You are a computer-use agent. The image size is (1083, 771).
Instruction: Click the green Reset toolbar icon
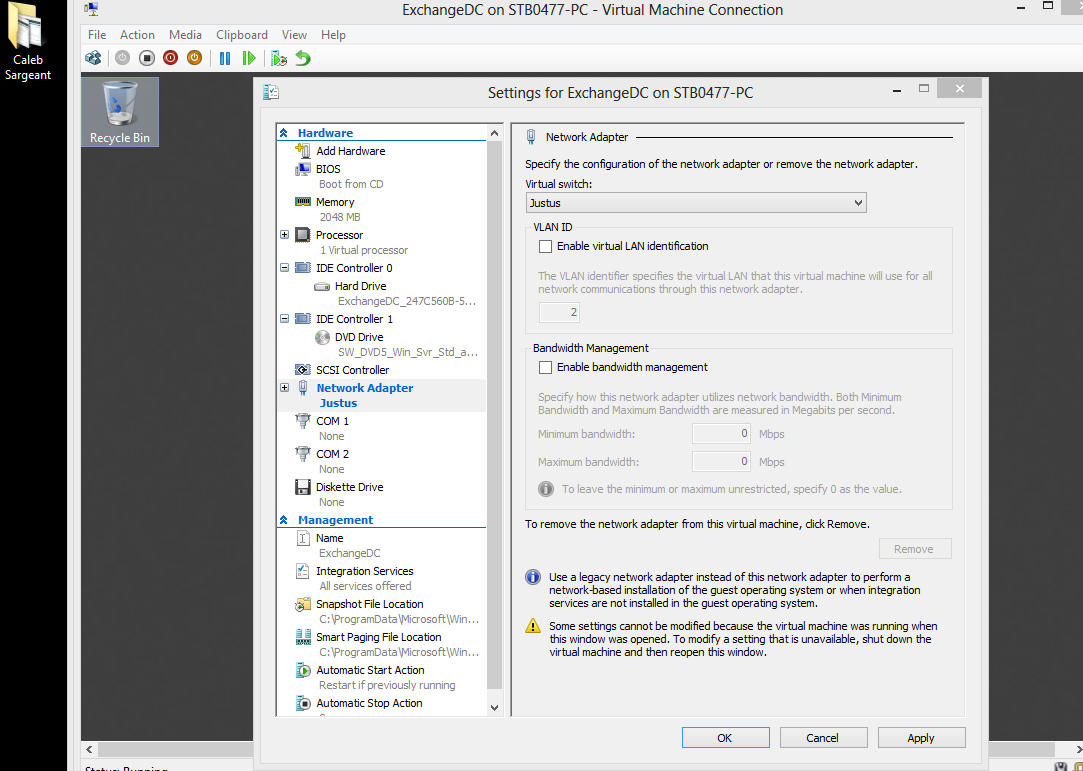[249, 58]
